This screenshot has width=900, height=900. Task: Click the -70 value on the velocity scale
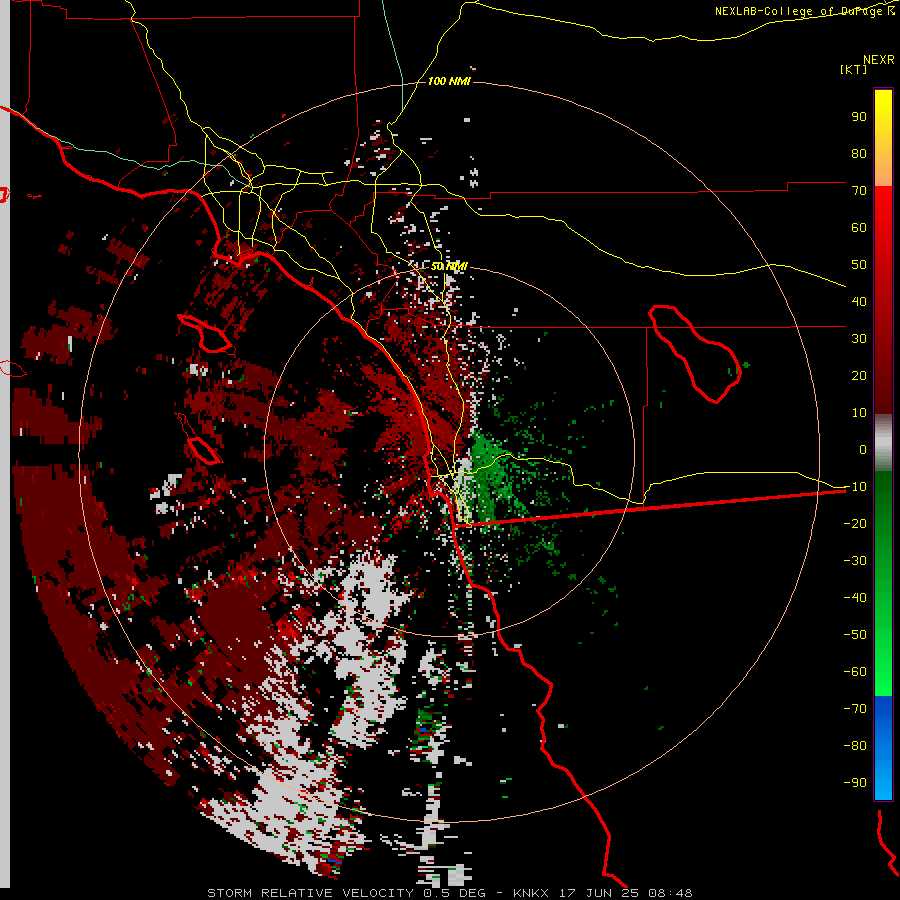[855, 708]
